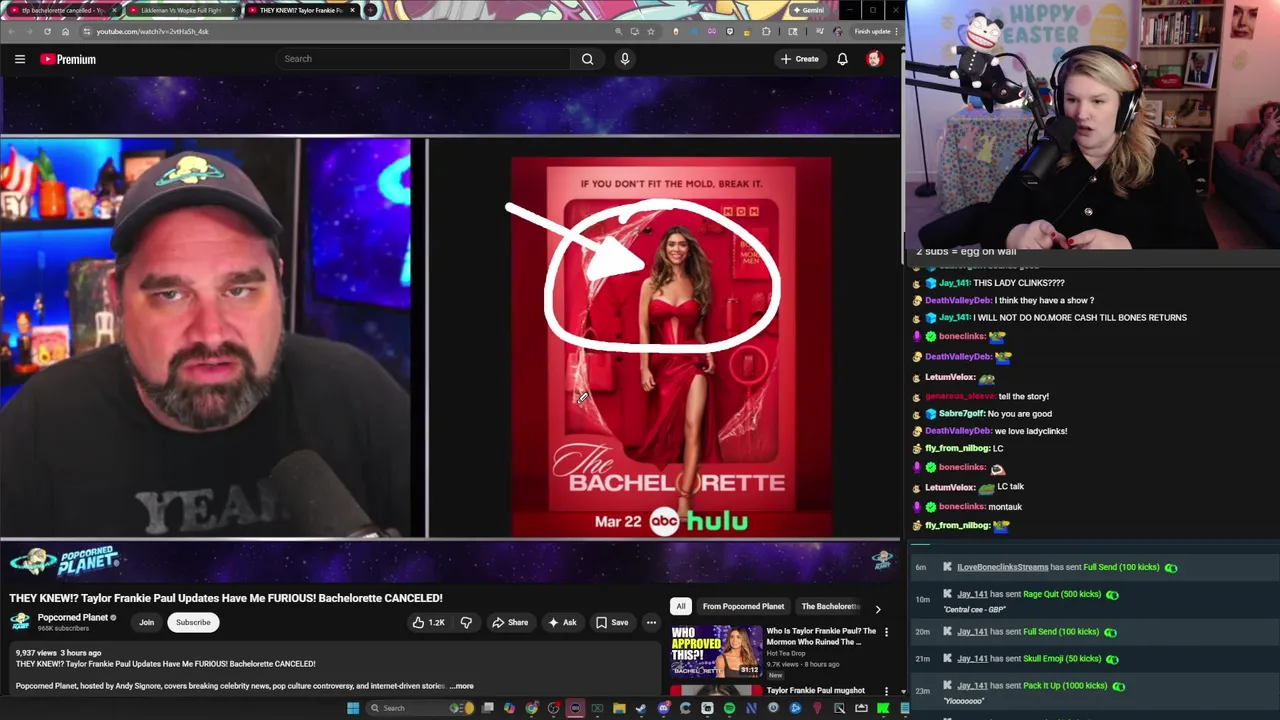Expand the description with '...more'

462,686
